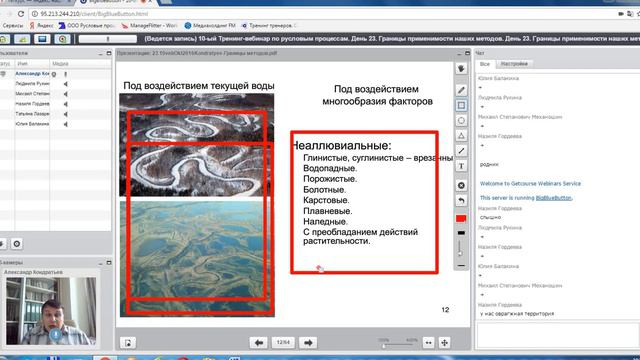
Task: Clear all whiteboard annotations
Action: pyautogui.click(x=461, y=186)
